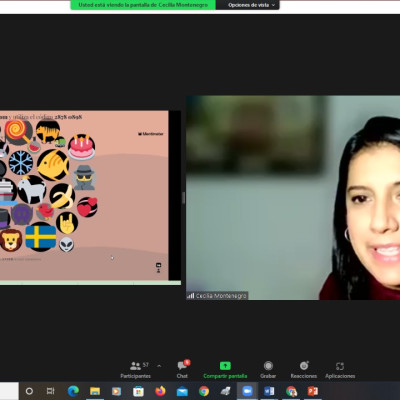This screenshot has height=400, width=400.
Task: Open the Reacciones menu
Action: pos(304,370)
